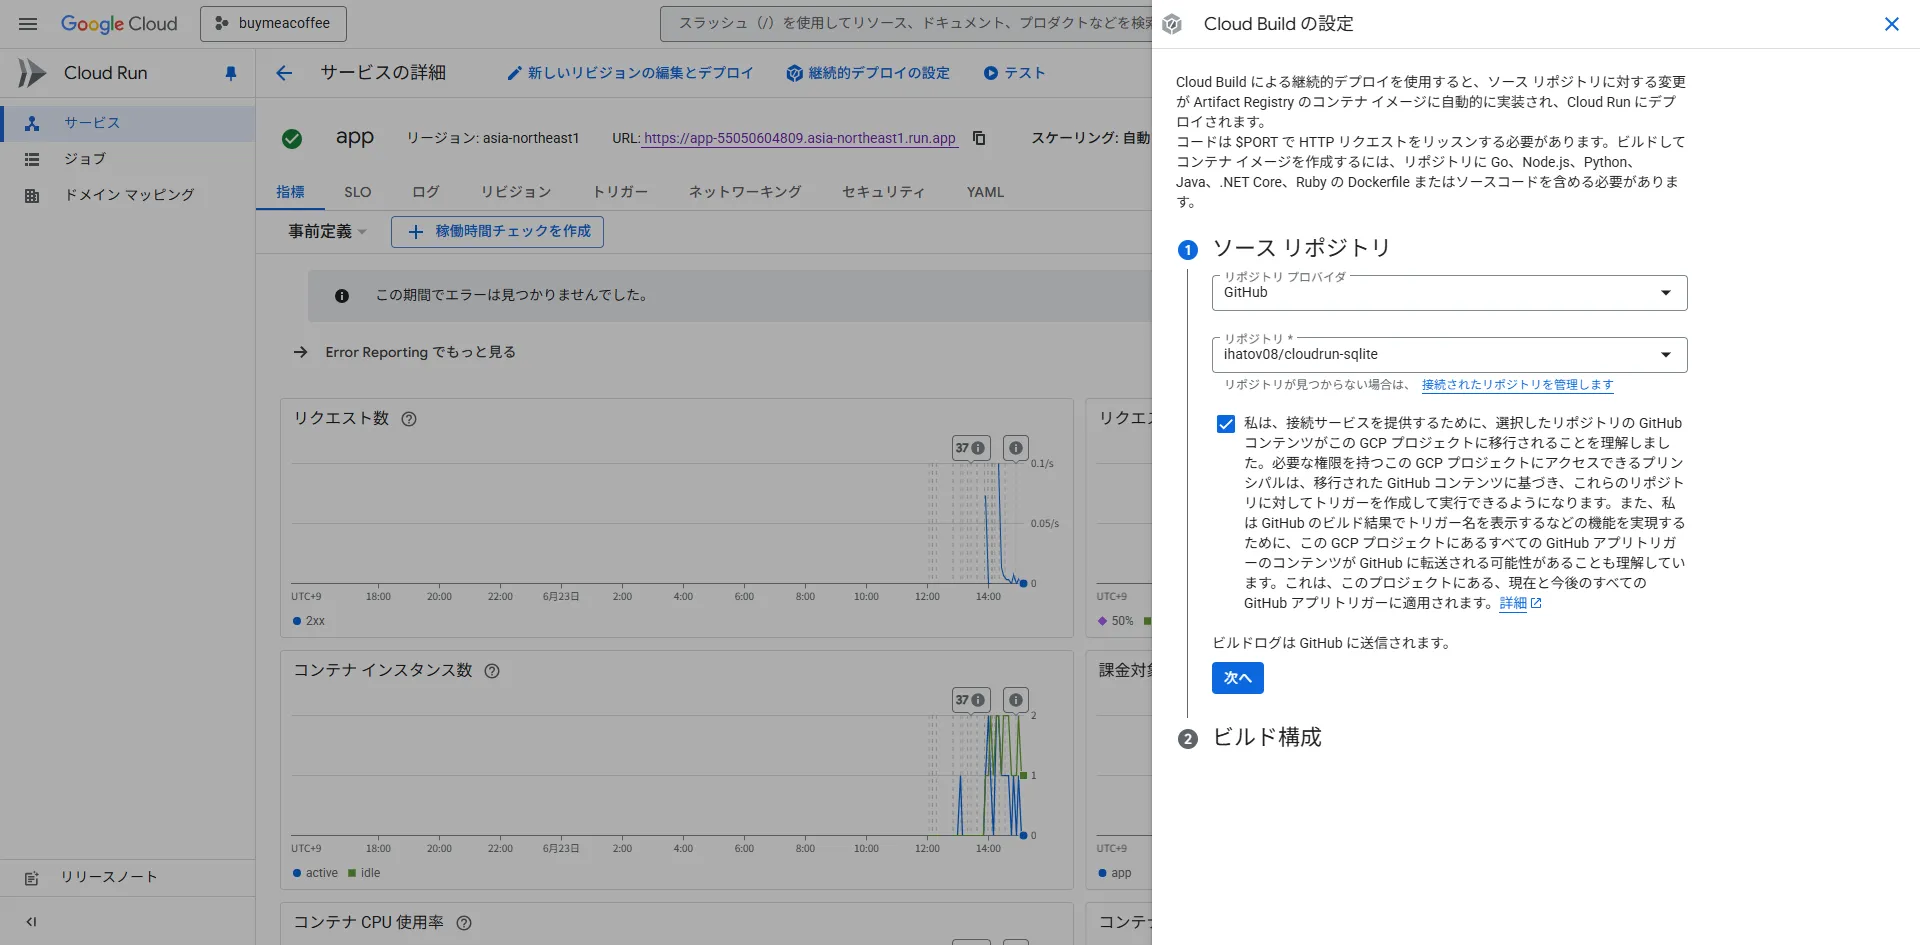Open the buymeacoffee project selector

point(273,23)
